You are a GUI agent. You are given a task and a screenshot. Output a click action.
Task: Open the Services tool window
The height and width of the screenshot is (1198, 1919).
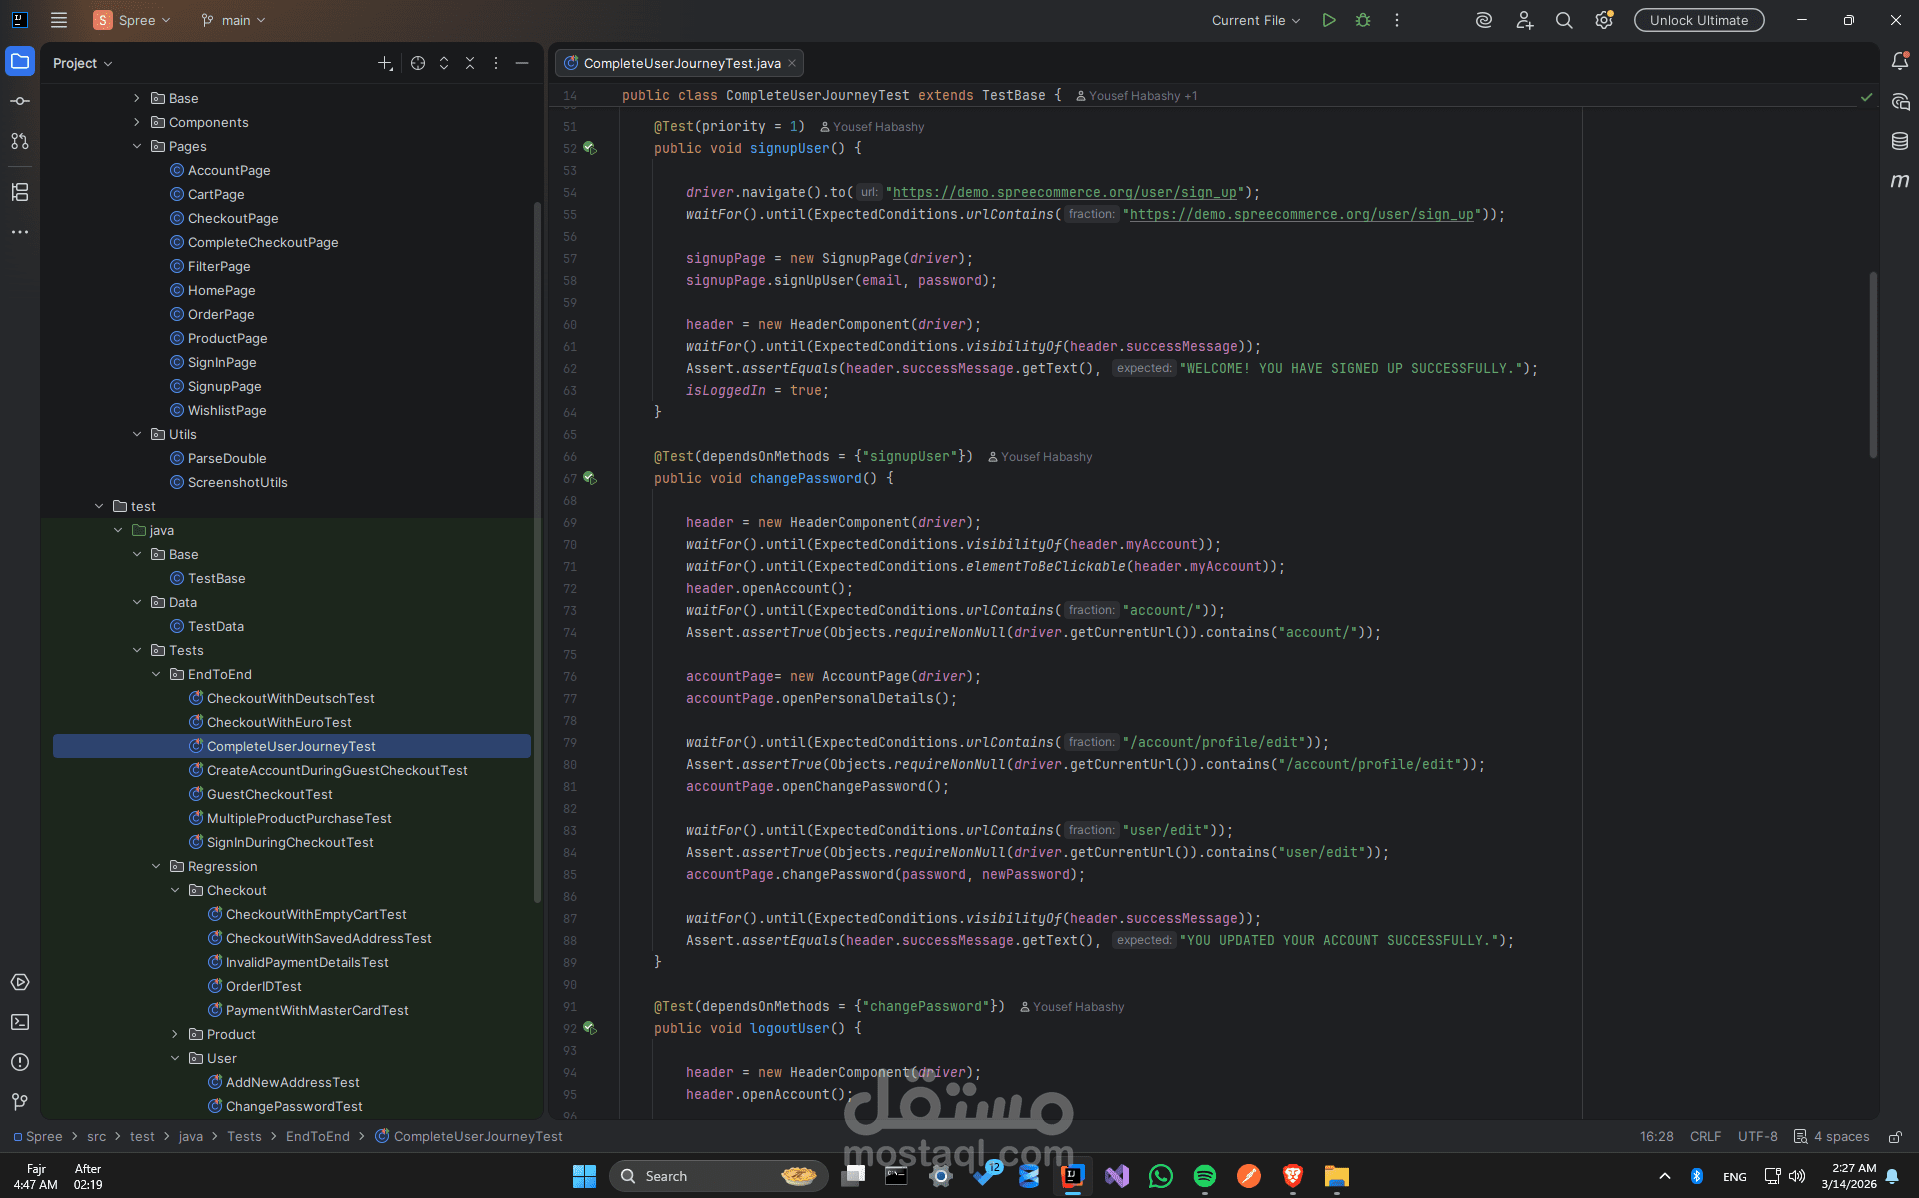(x=20, y=982)
